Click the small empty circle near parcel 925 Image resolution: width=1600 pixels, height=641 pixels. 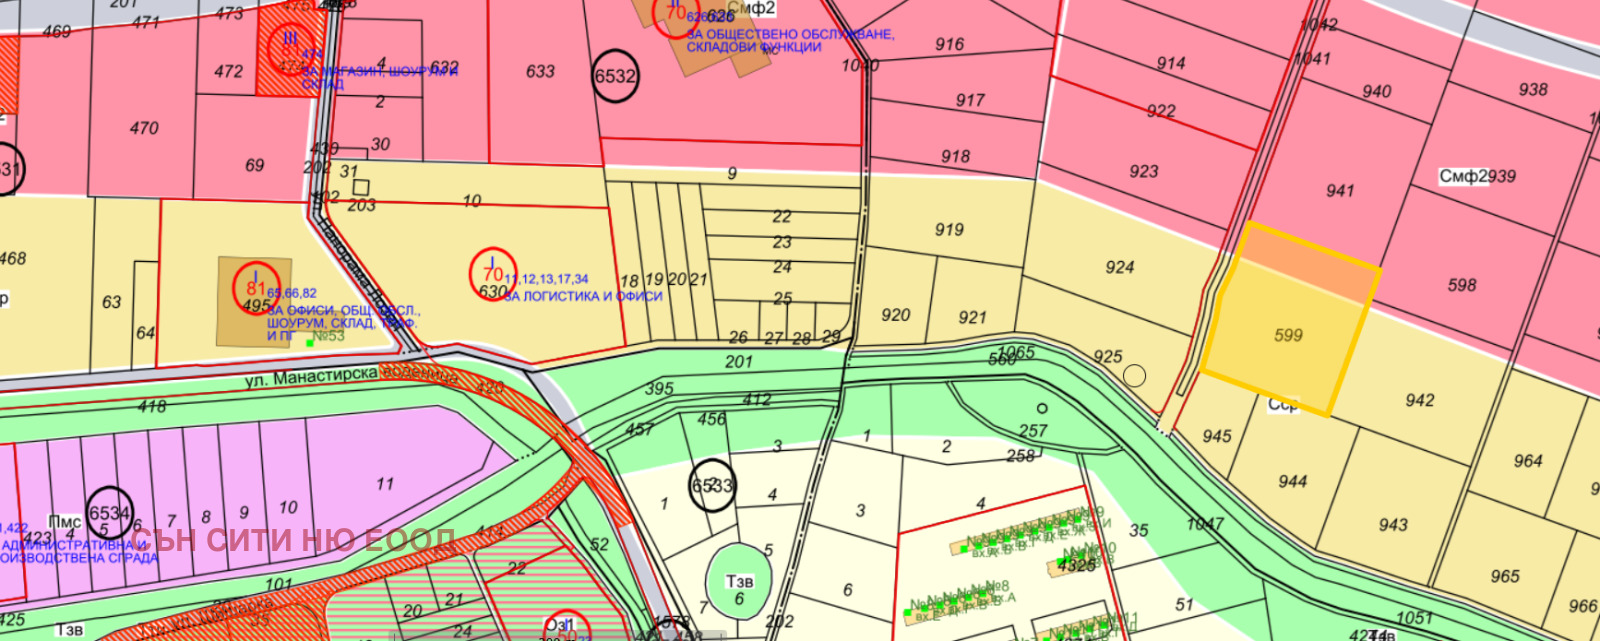[1134, 376]
